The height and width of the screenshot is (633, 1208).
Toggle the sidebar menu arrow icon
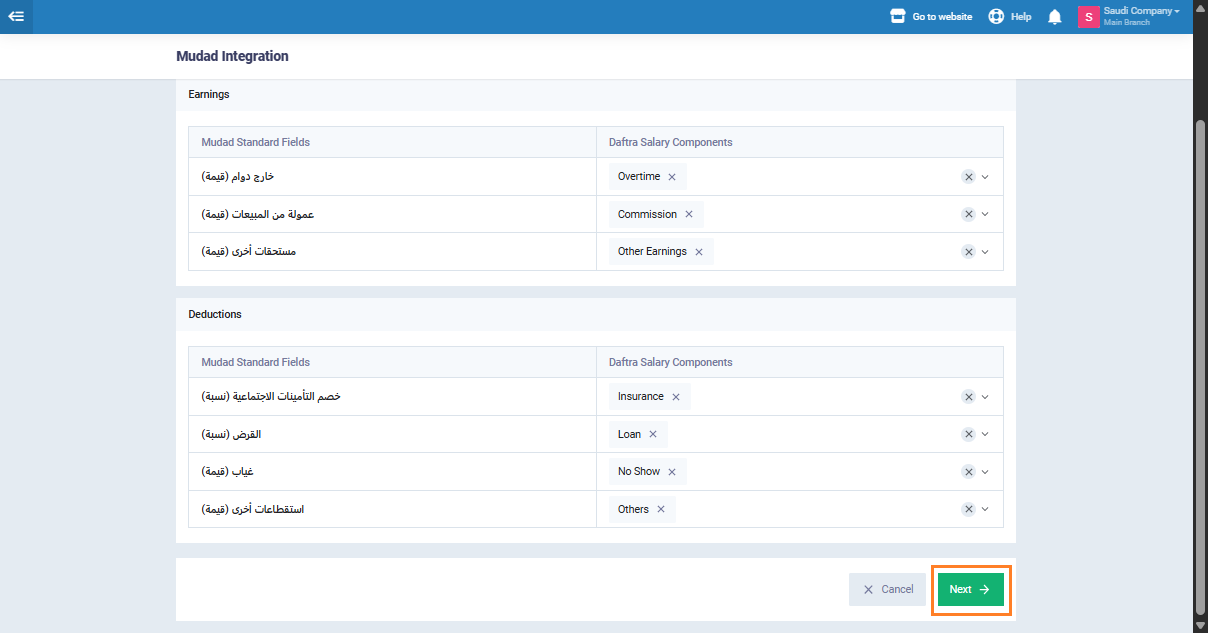pyautogui.click(x=16, y=17)
